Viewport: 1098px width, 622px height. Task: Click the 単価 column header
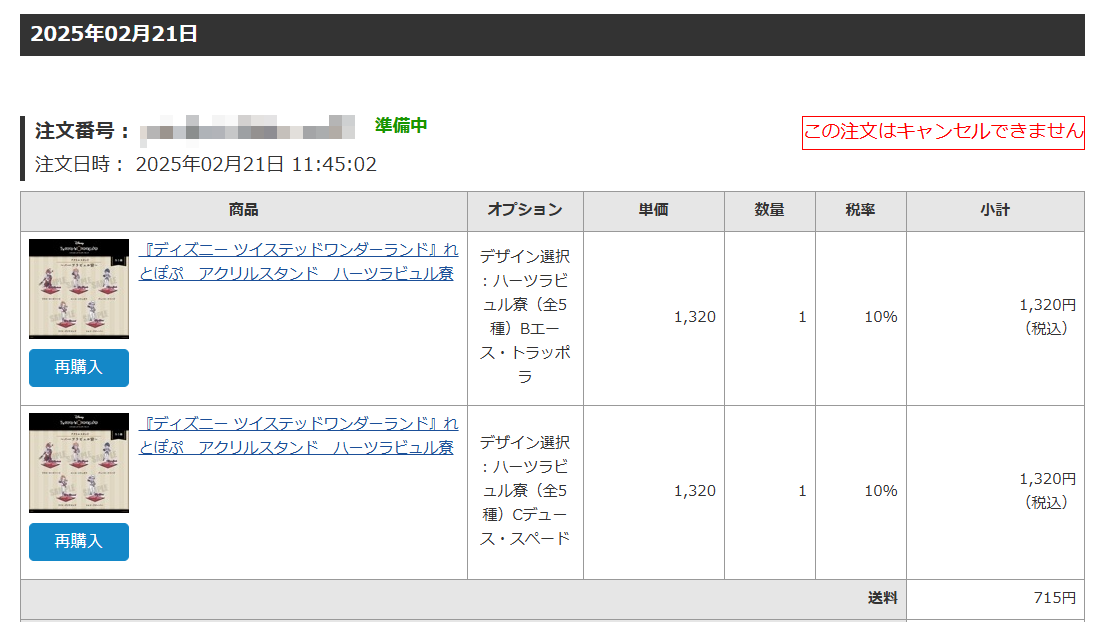point(653,210)
